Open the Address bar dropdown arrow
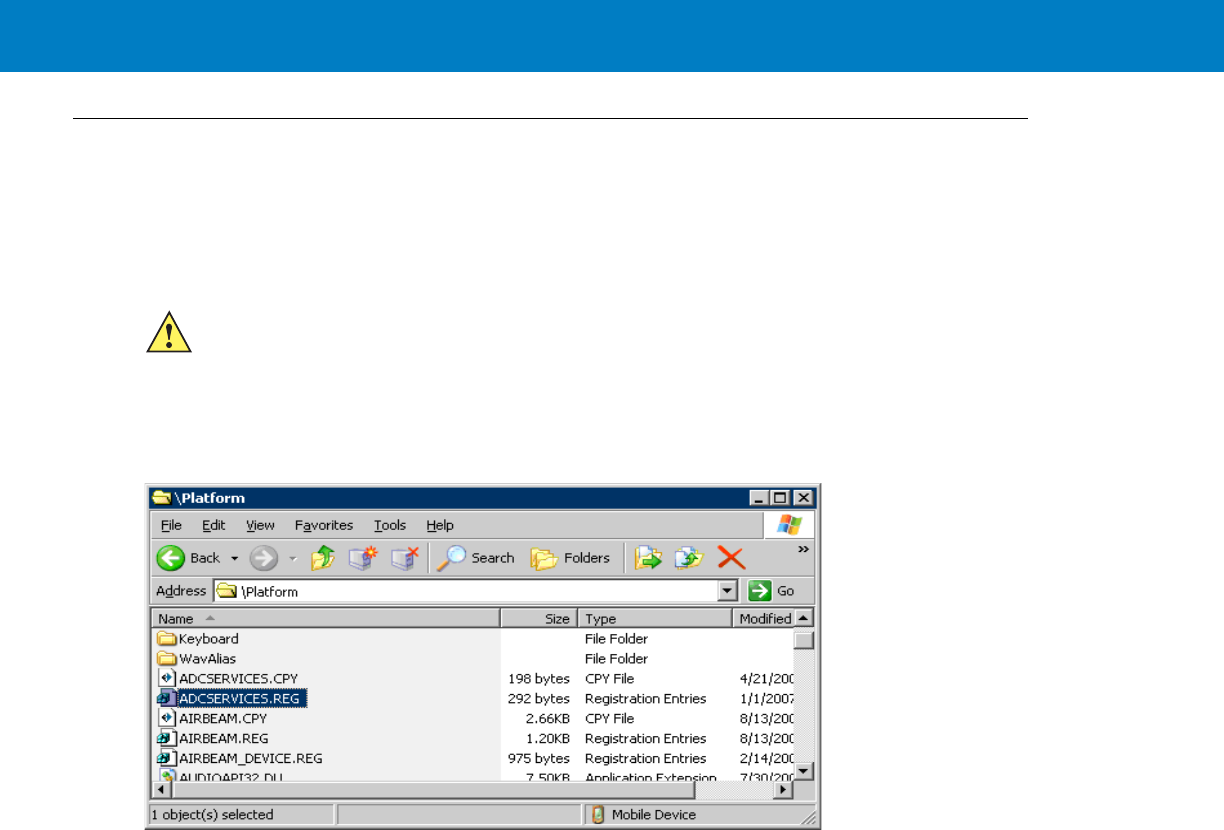 (x=729, y=591)
